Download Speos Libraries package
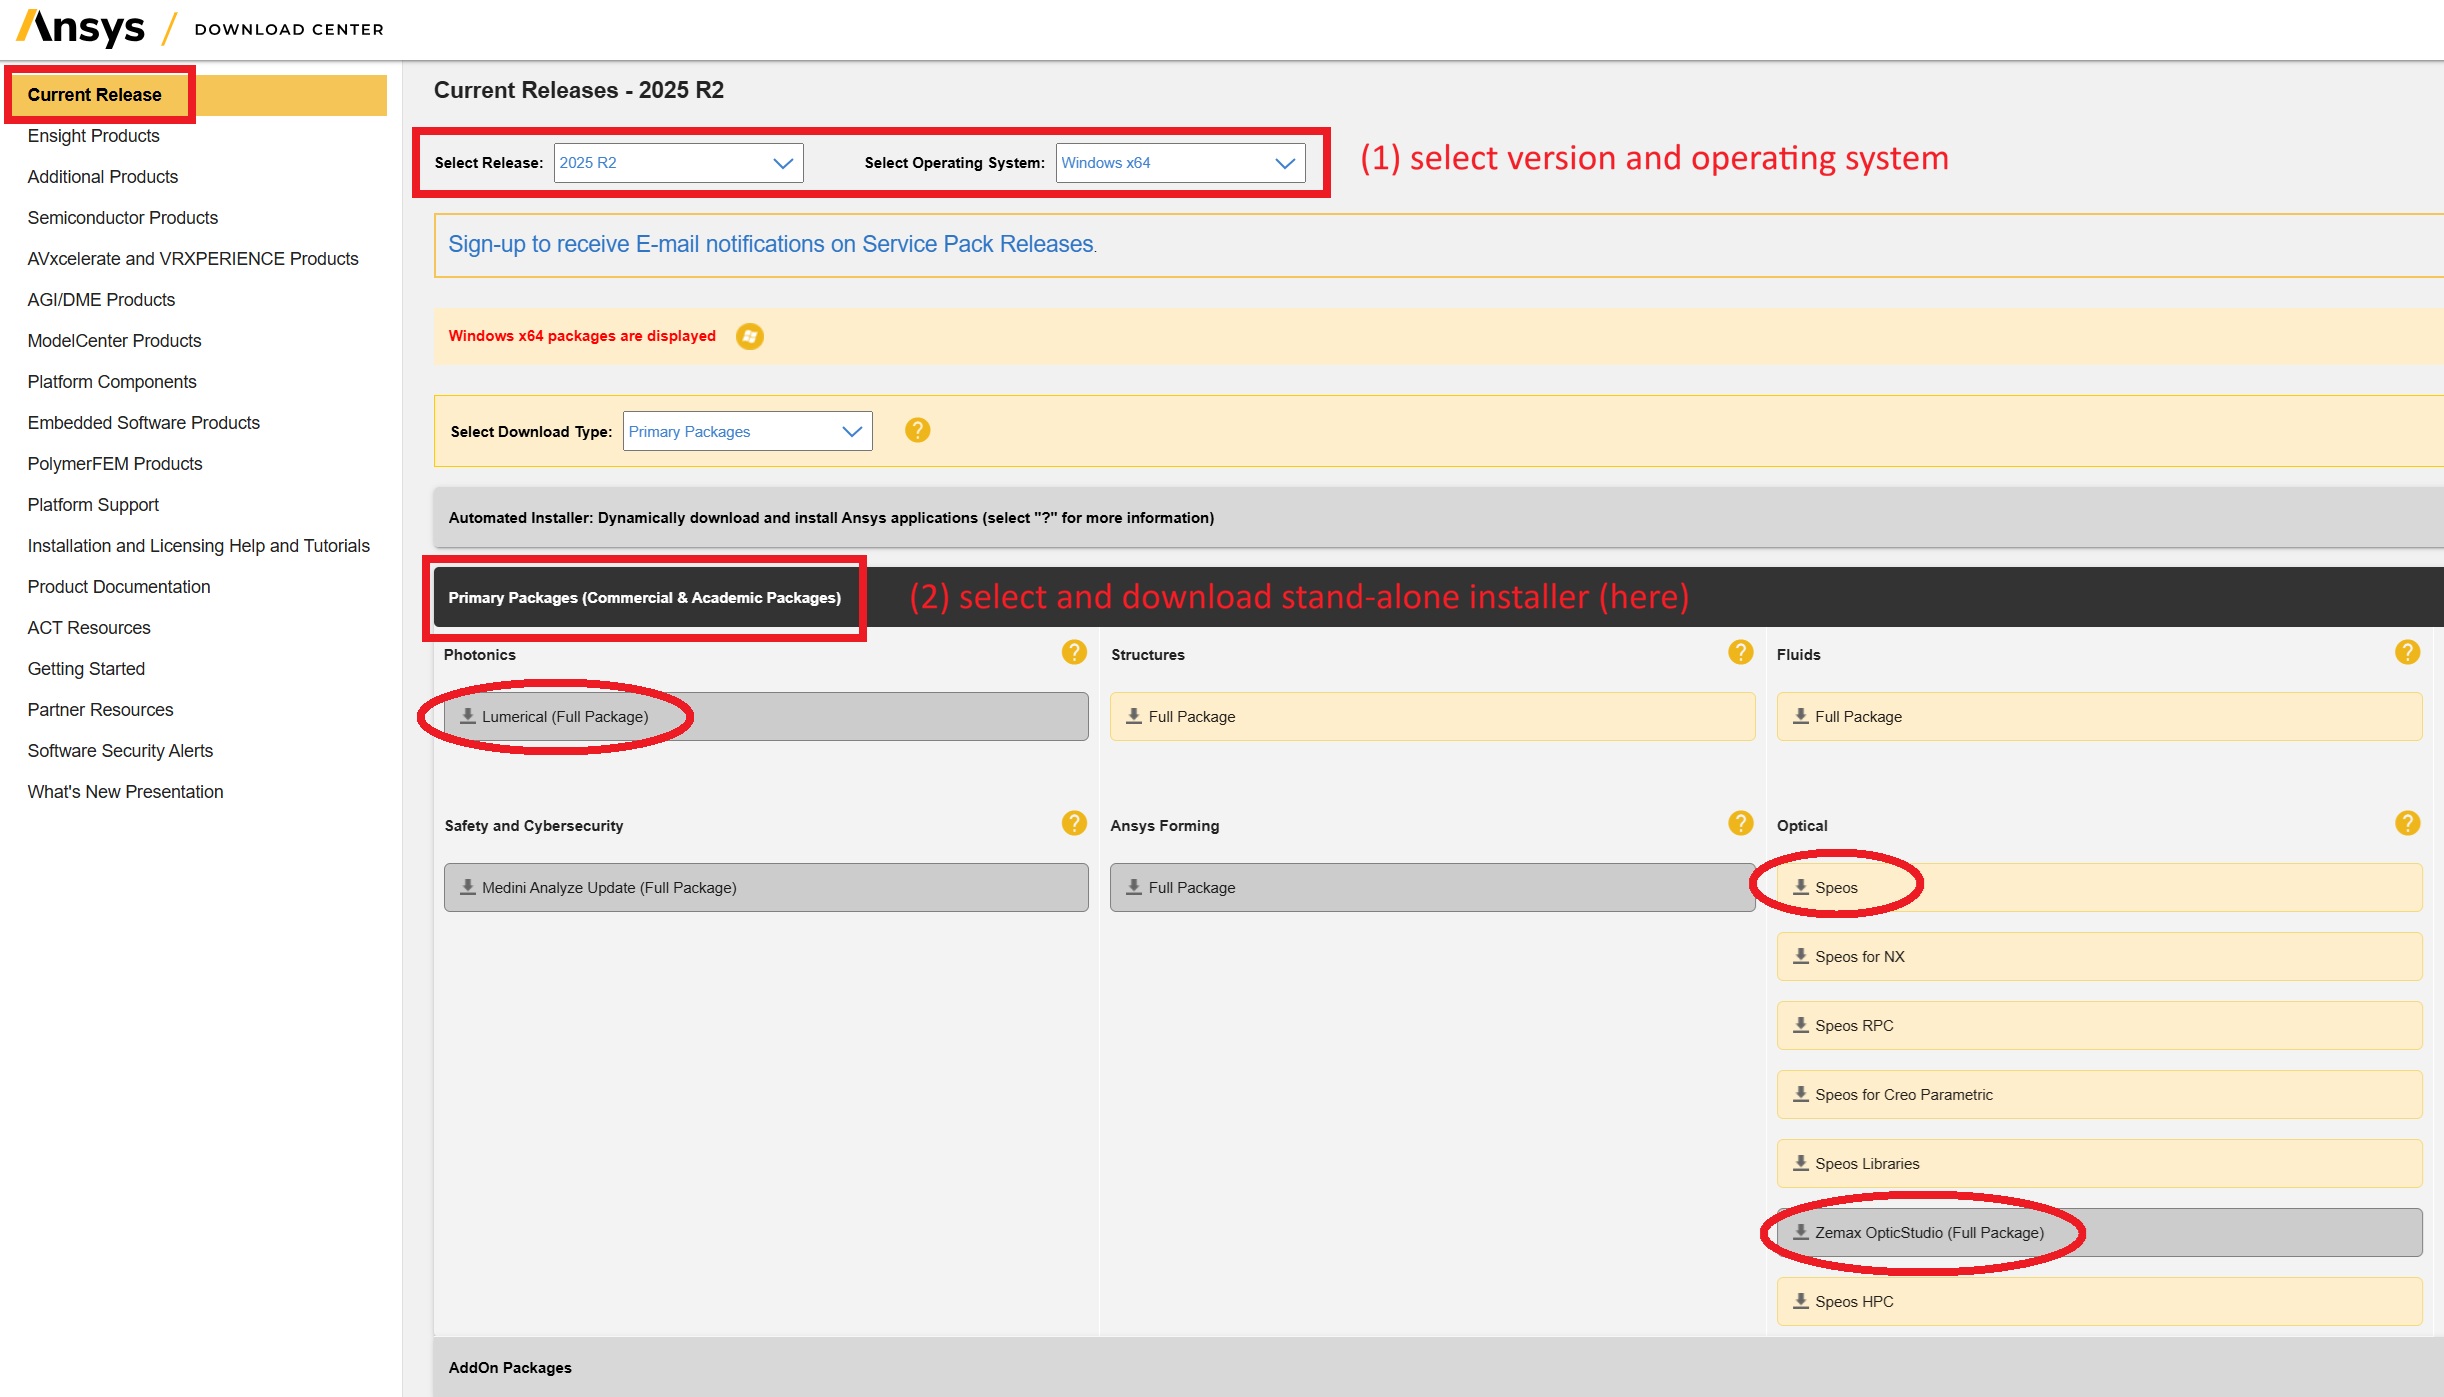The image size is (2444, 1397). point(2099,1163)
